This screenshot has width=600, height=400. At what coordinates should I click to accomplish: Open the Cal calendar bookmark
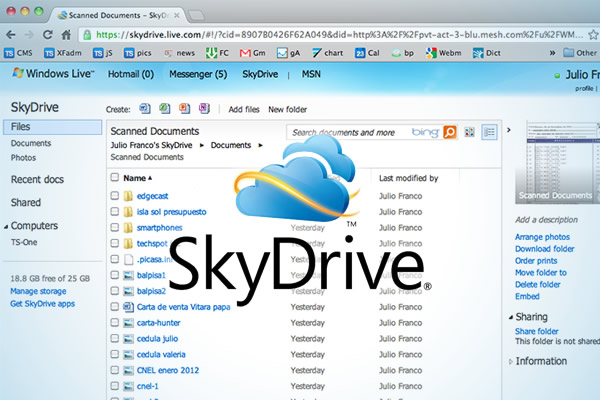click(367, 53)
